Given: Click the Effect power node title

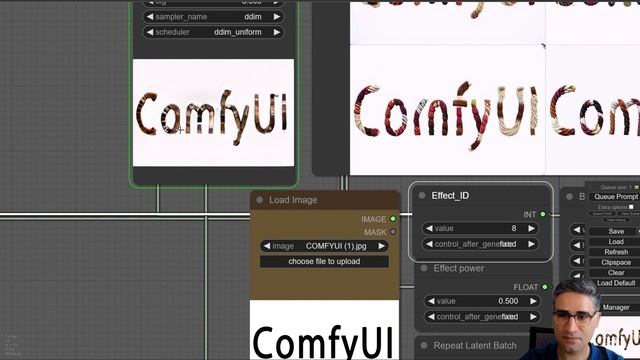Looking at the screenshot, I should click(459, 268).
